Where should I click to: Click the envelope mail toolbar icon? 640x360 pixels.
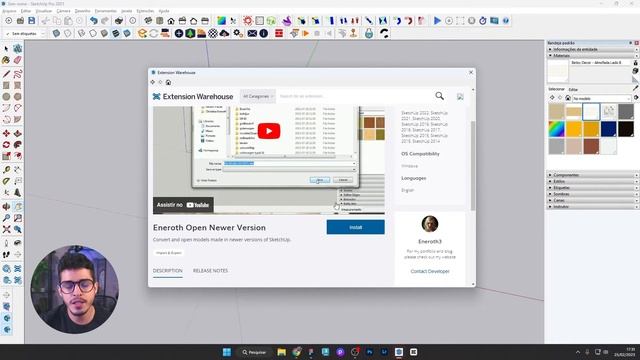(252, 33)
